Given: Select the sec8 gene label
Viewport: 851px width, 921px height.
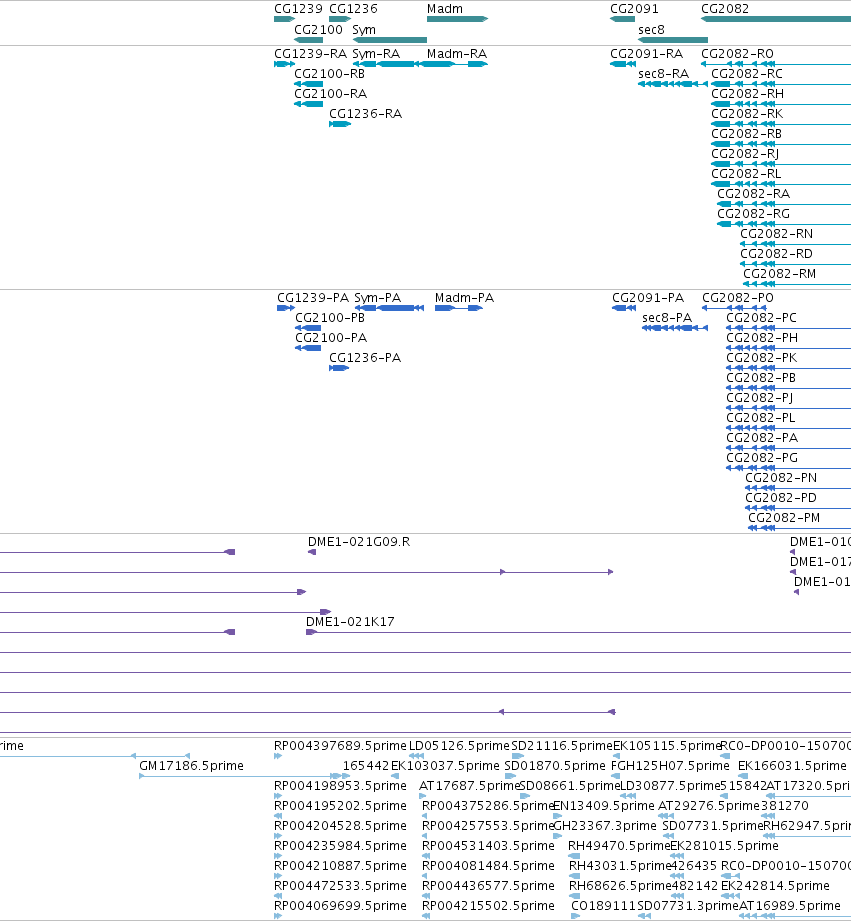Looking at the screenshot, I should 651,29.
